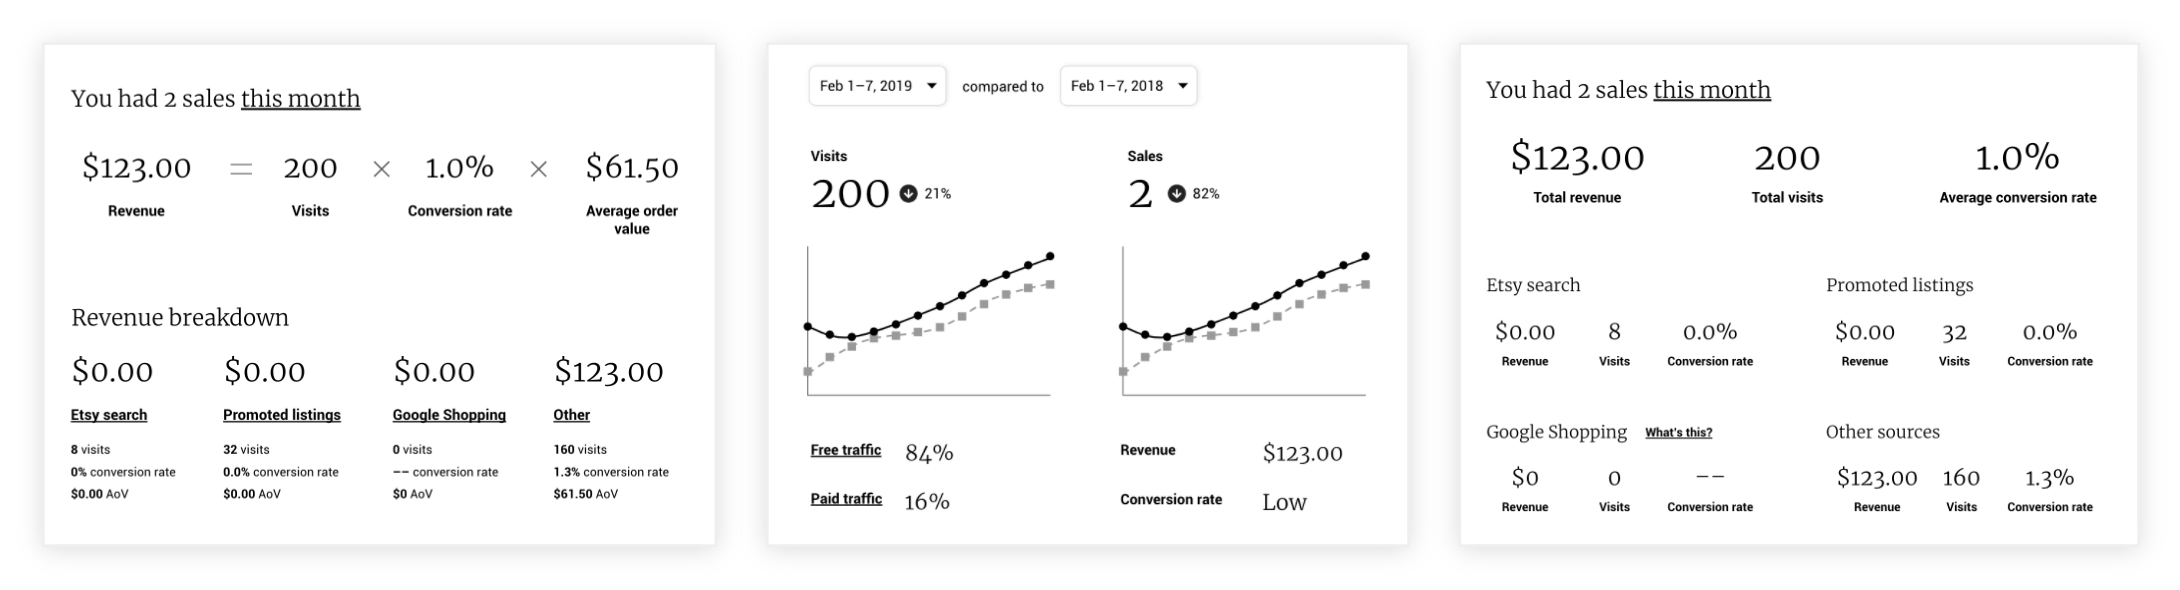Open the Feb 1–7, 2018 comparison dropdown
The width and height of the screenshot is (2180, 590).
[1128, 86]
